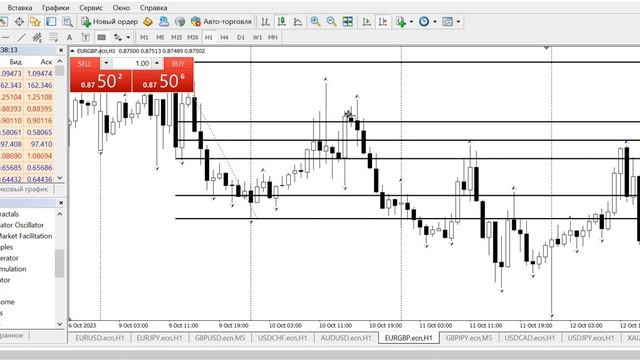
Task: Click the Новый ордер button
Action: point(109,22)
